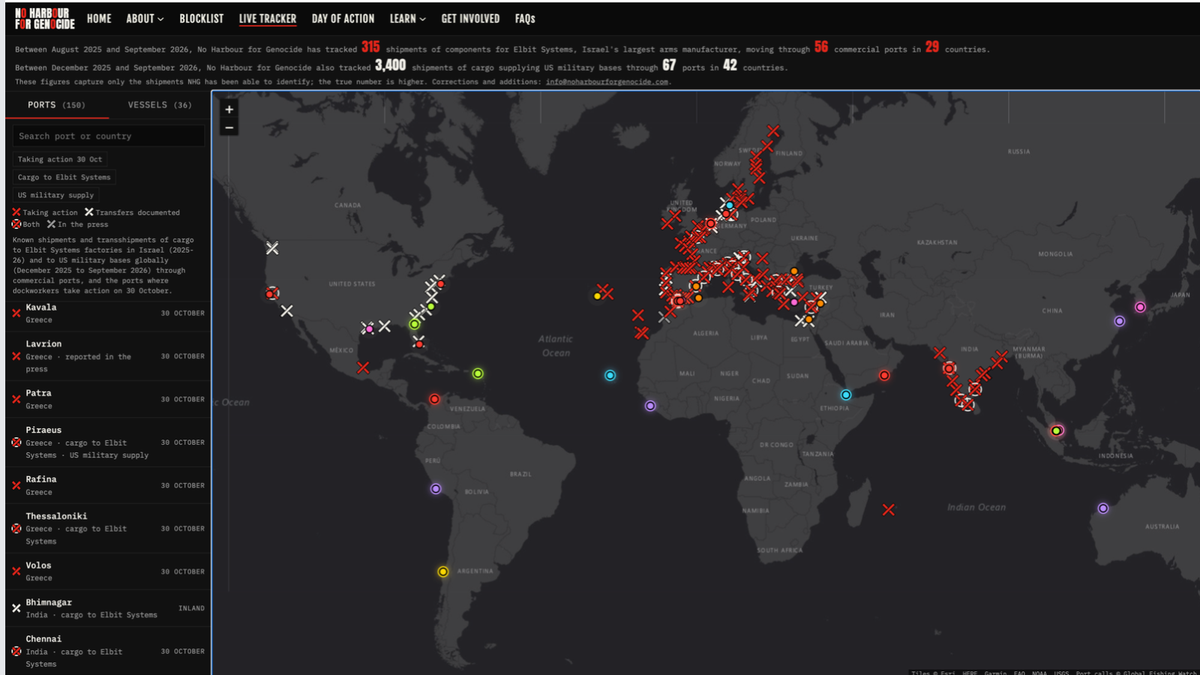Toggle the Cargo to Elbit Systems filter
The height and width of the screenshot is (675, 1200).
click(x=64, y=177)
